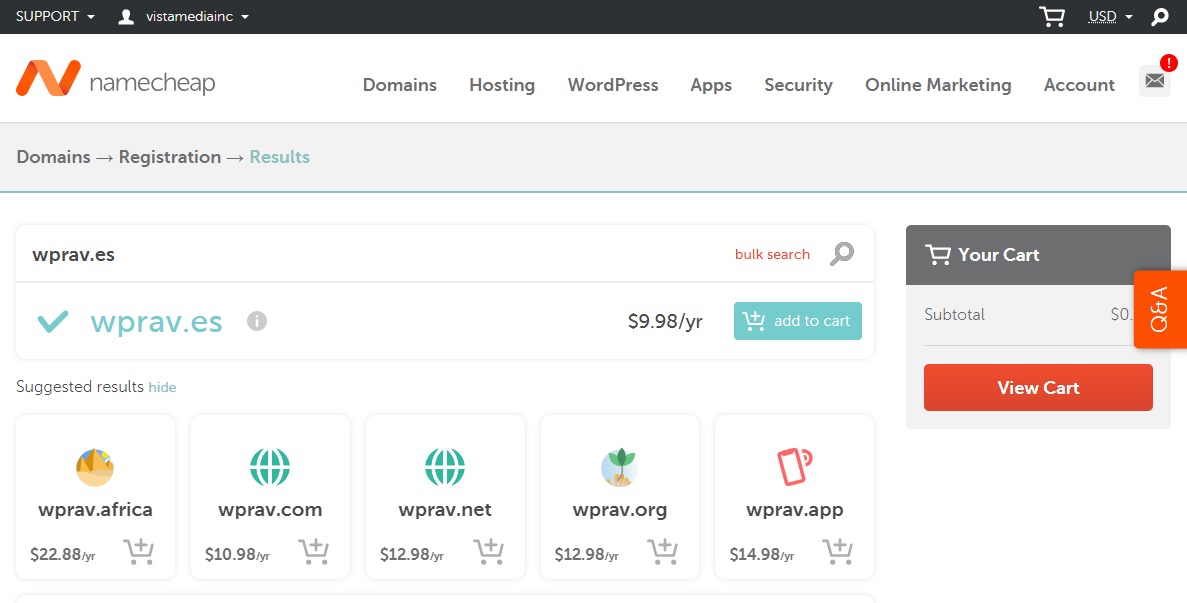Image resolution: width=1187 pixels, height=603 pixels.
Task: Click the Results breadcrumb
Action: 280,157
